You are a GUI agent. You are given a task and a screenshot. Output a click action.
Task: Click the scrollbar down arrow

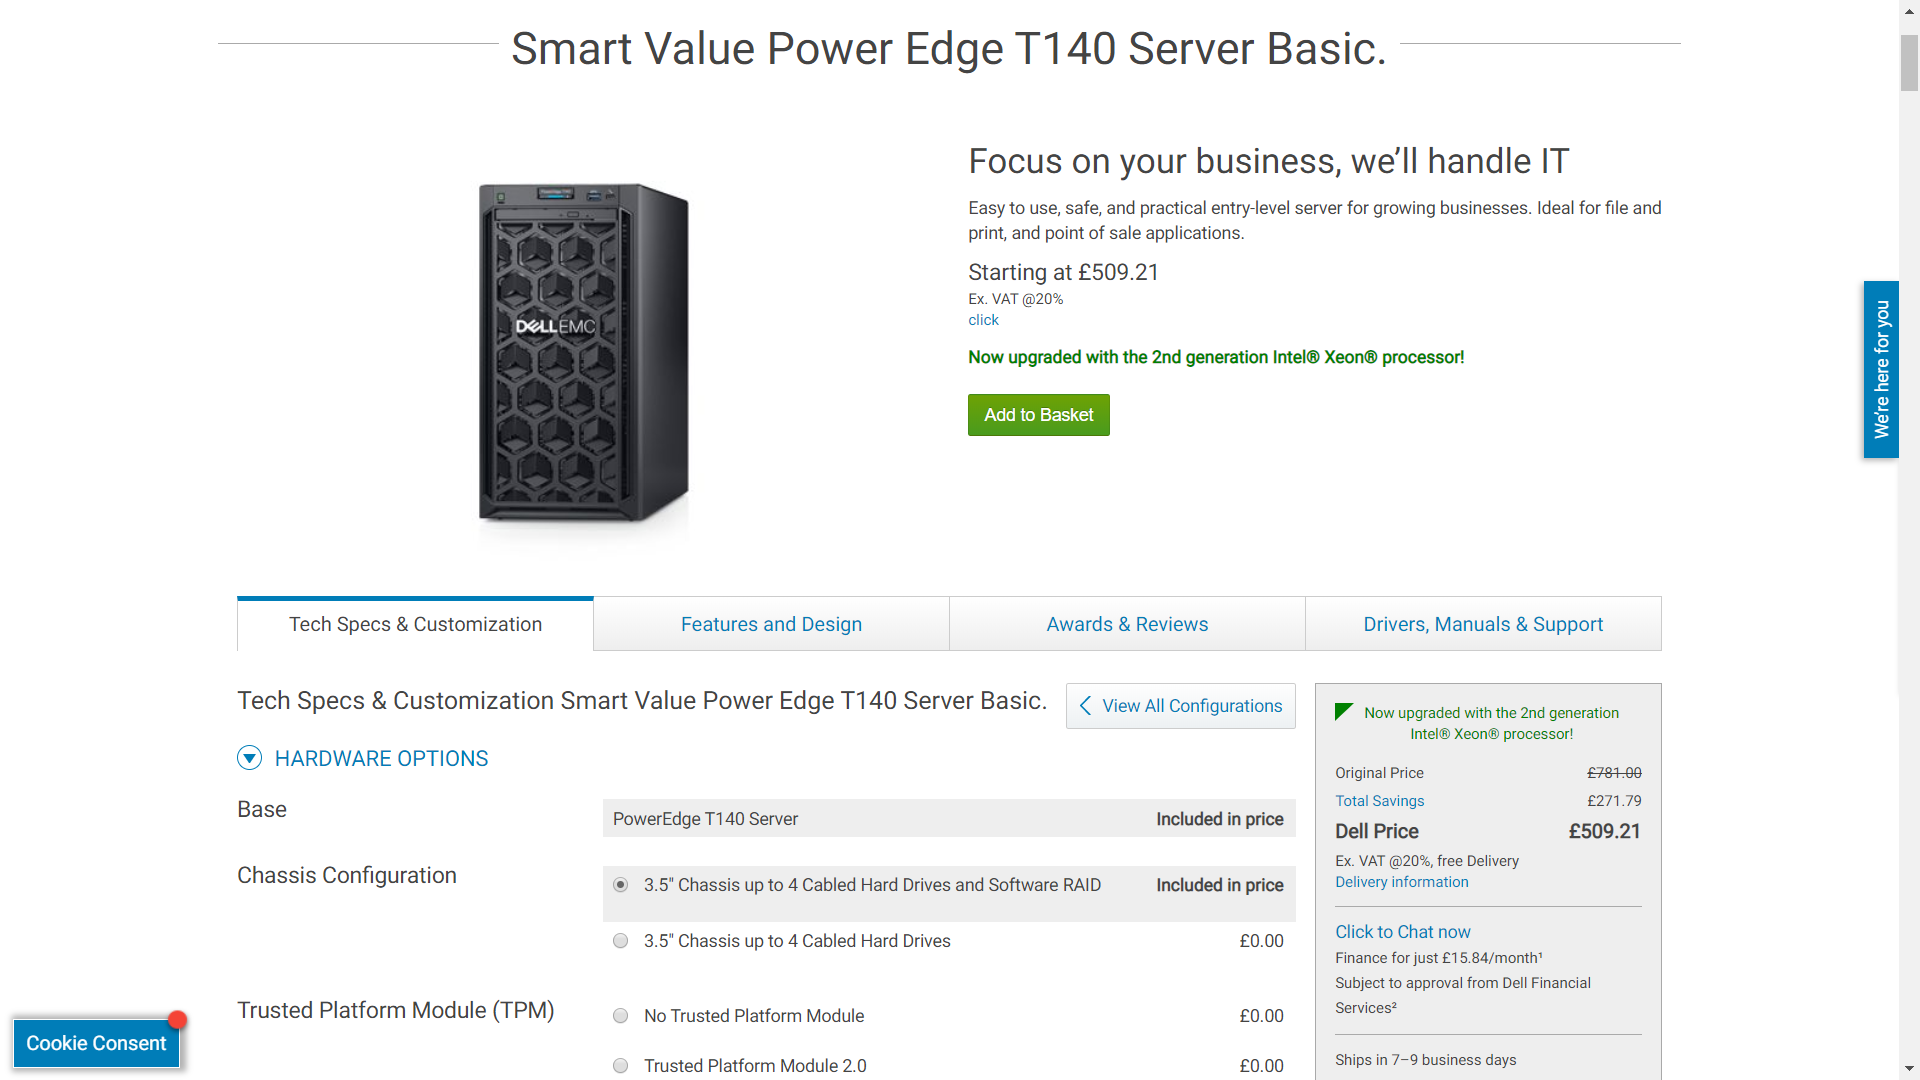pyautogui.click(x=1909, y=1068)
